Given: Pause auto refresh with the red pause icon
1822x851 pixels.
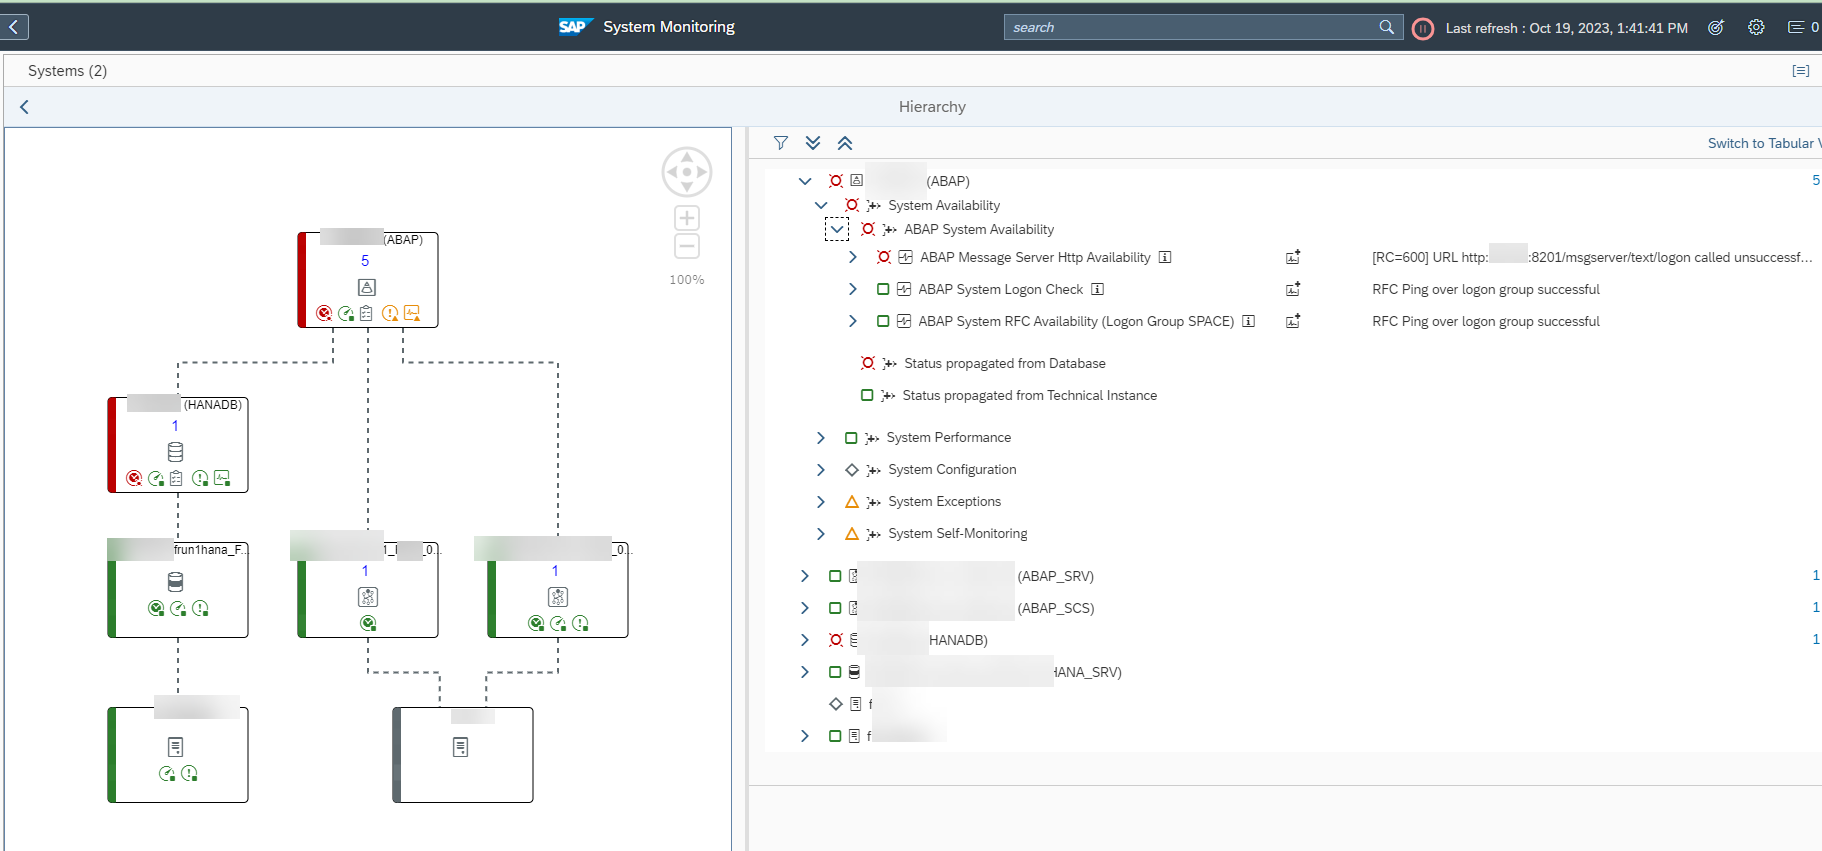Looking at the screenshot, I should (1422, 28).
